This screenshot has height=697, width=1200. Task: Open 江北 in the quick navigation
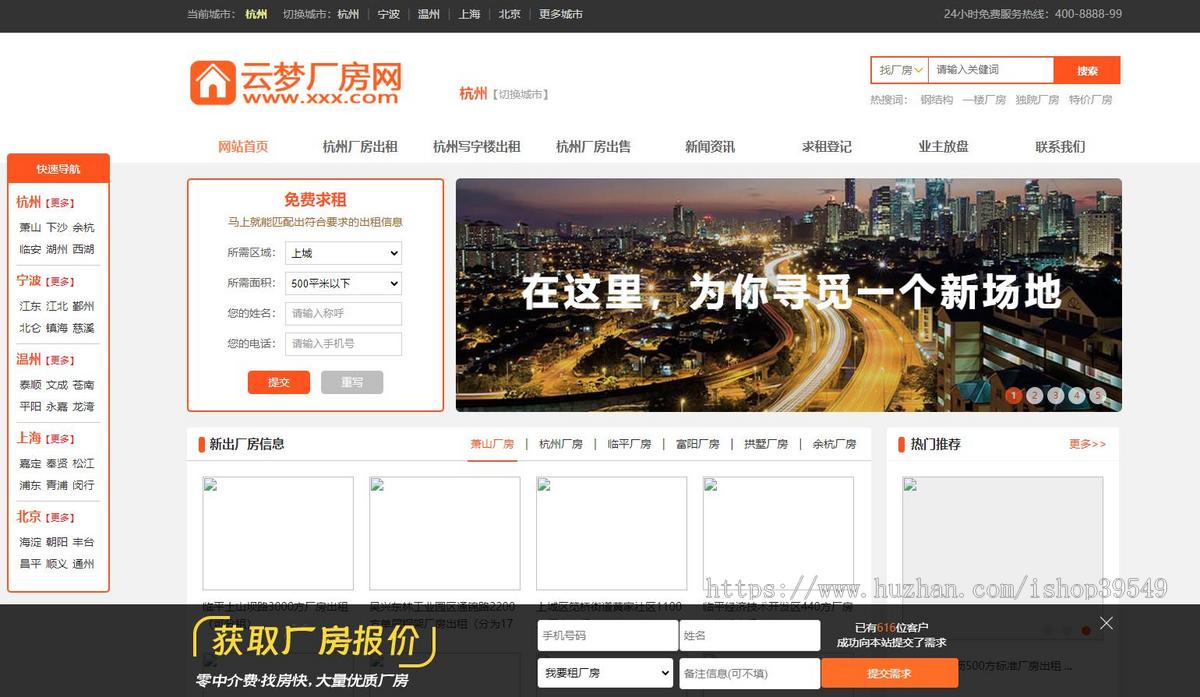pyautogui.click(x=57, y=306)
